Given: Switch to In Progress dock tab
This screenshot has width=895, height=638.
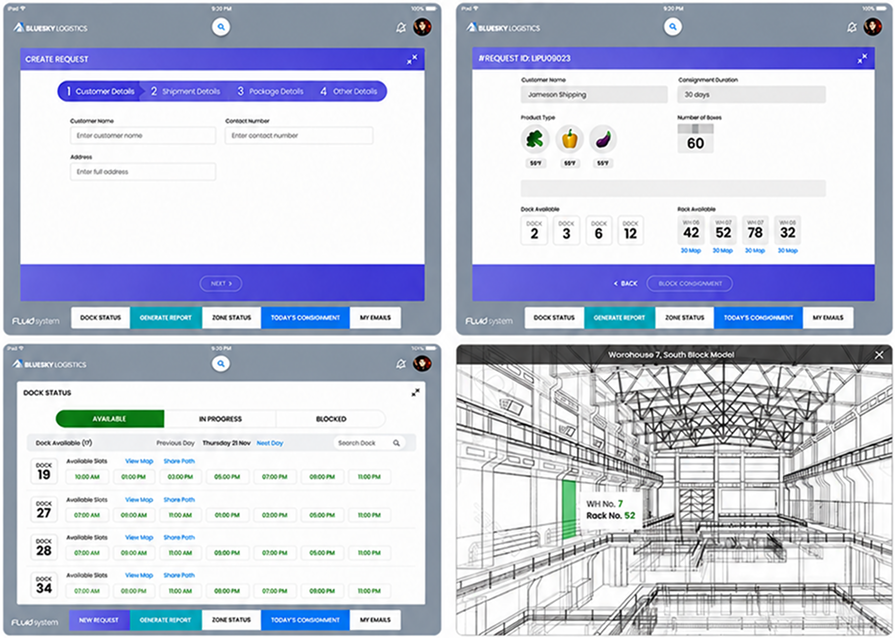Looking at the screenshot, I should pos(220,419).
